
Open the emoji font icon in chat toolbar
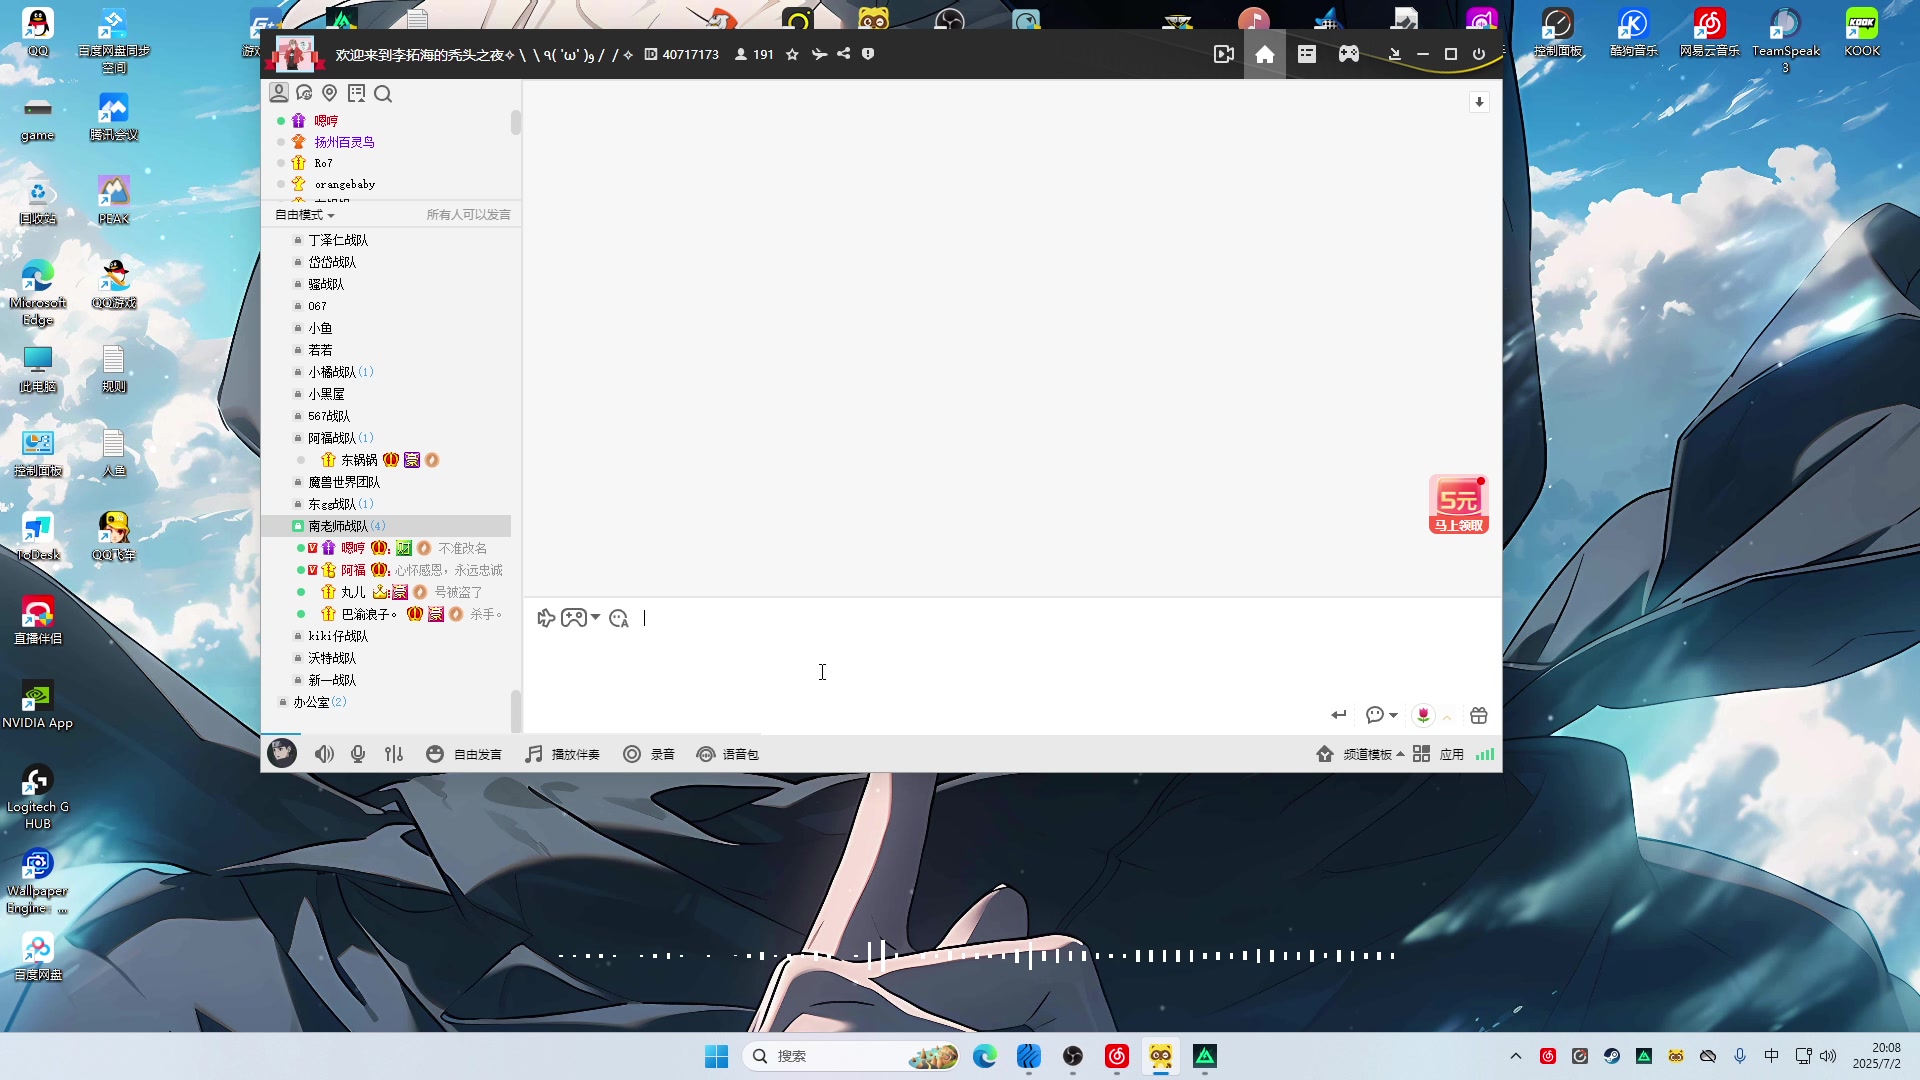click(619, 618)
